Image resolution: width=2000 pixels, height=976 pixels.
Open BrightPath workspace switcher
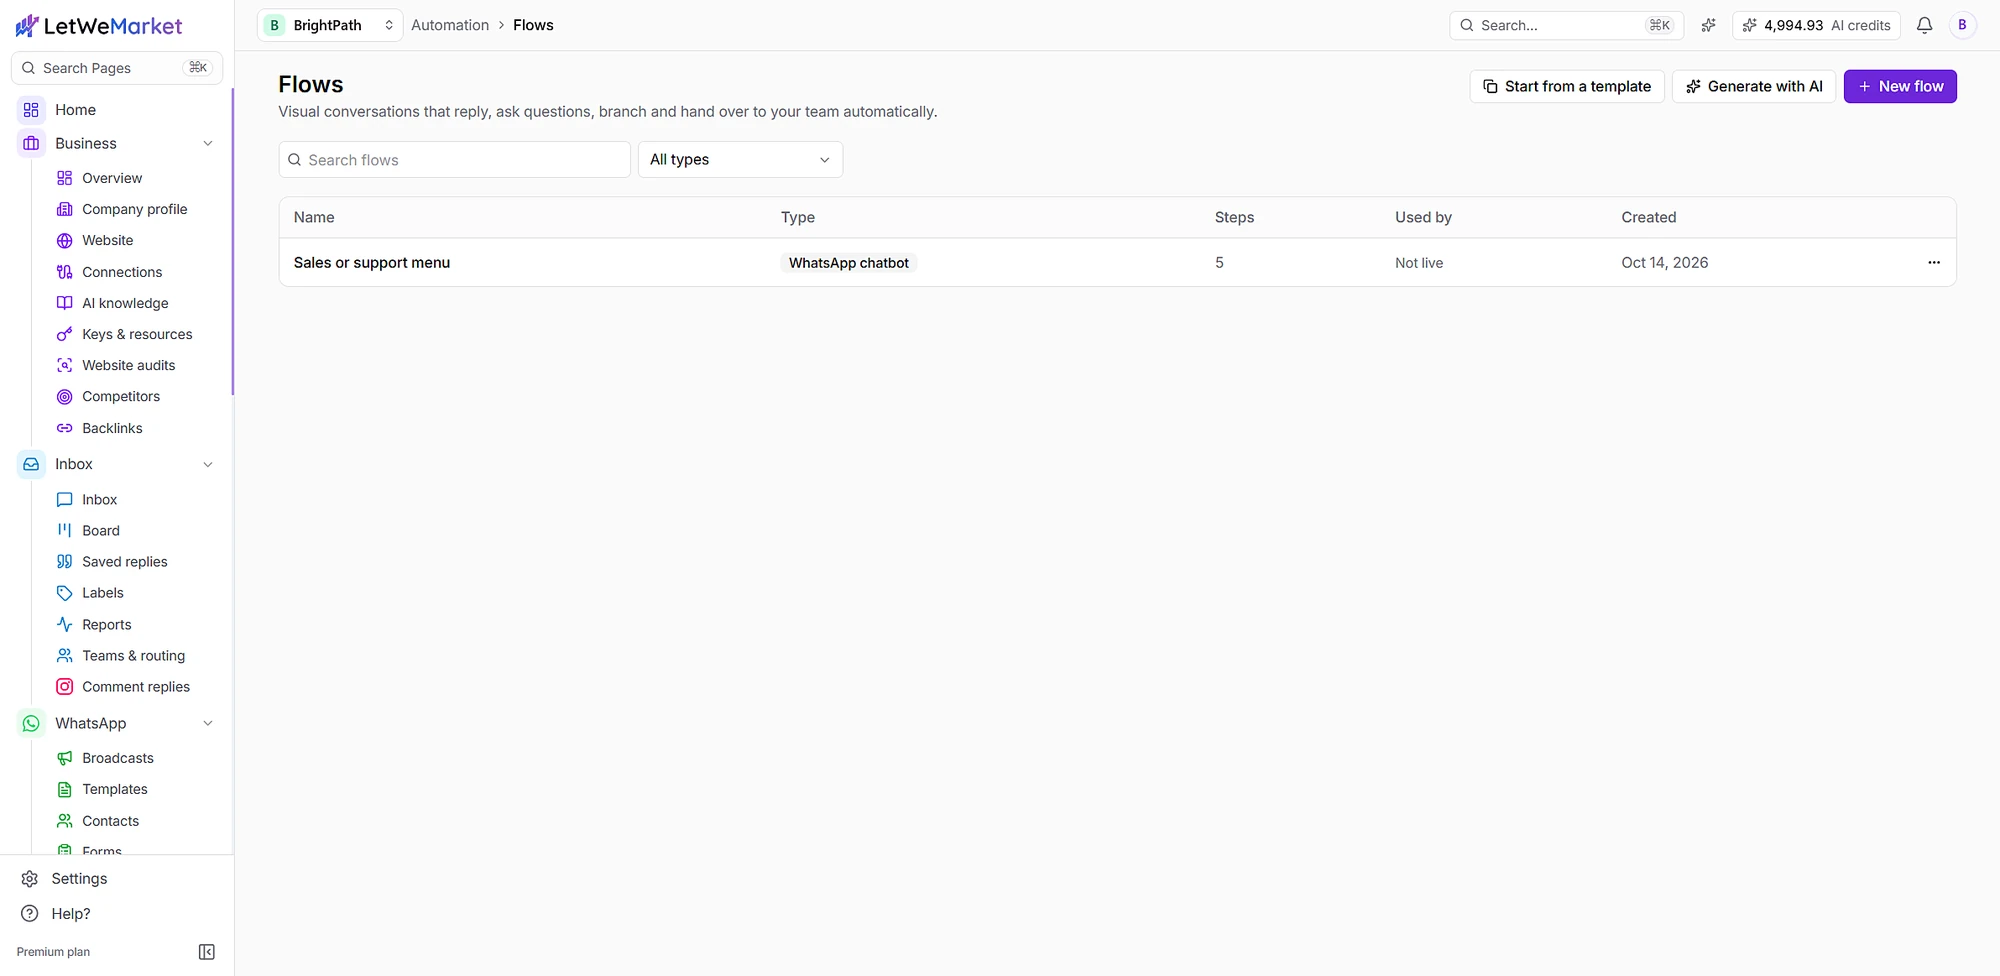point(330,25)
